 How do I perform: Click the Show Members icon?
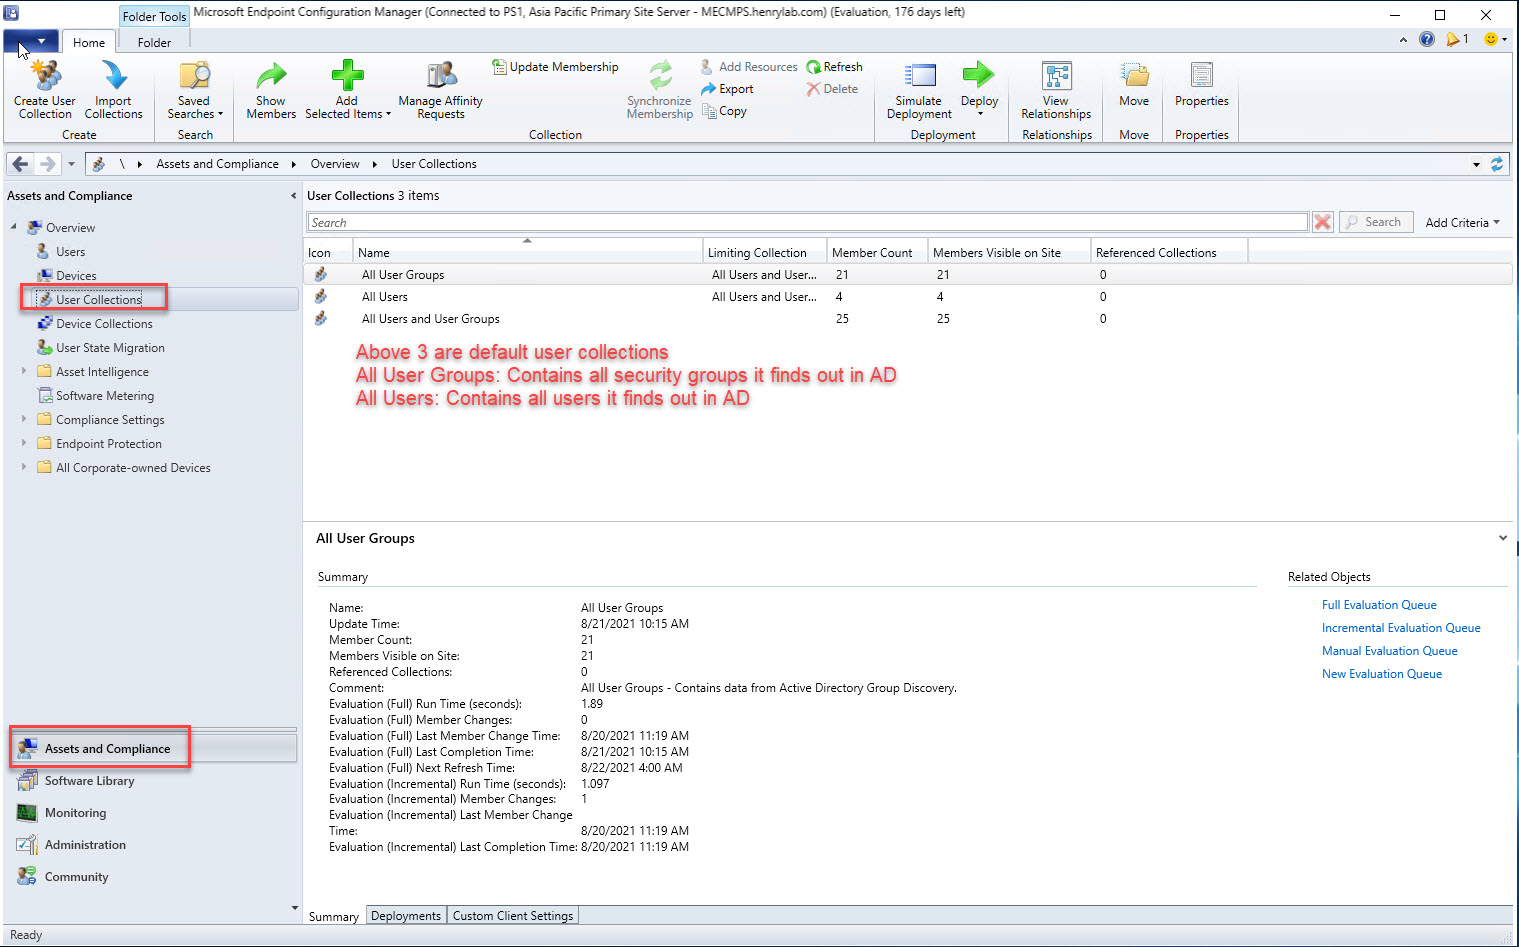click(x=271, y=78)
